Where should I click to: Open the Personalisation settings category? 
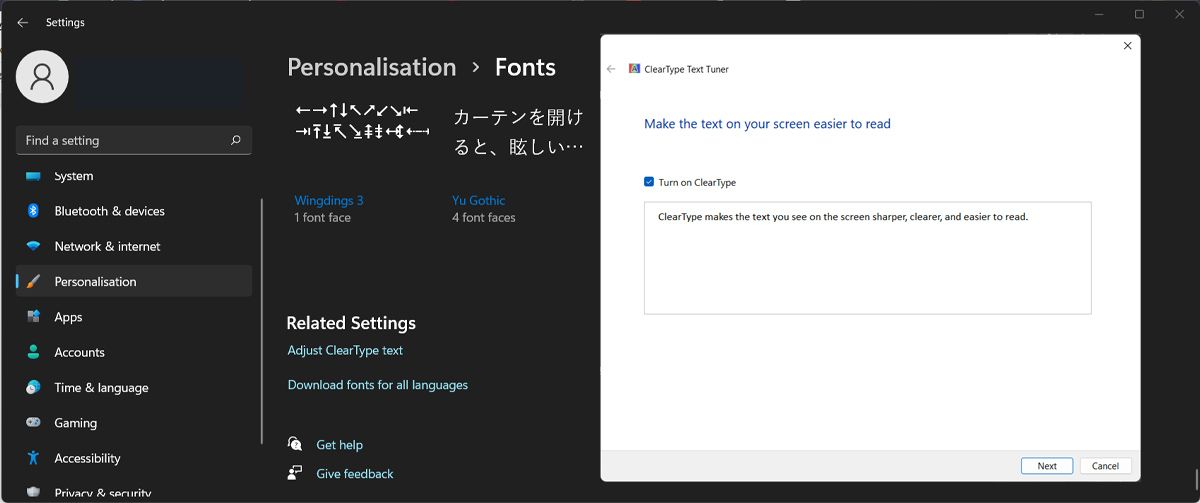pos(95,282)
